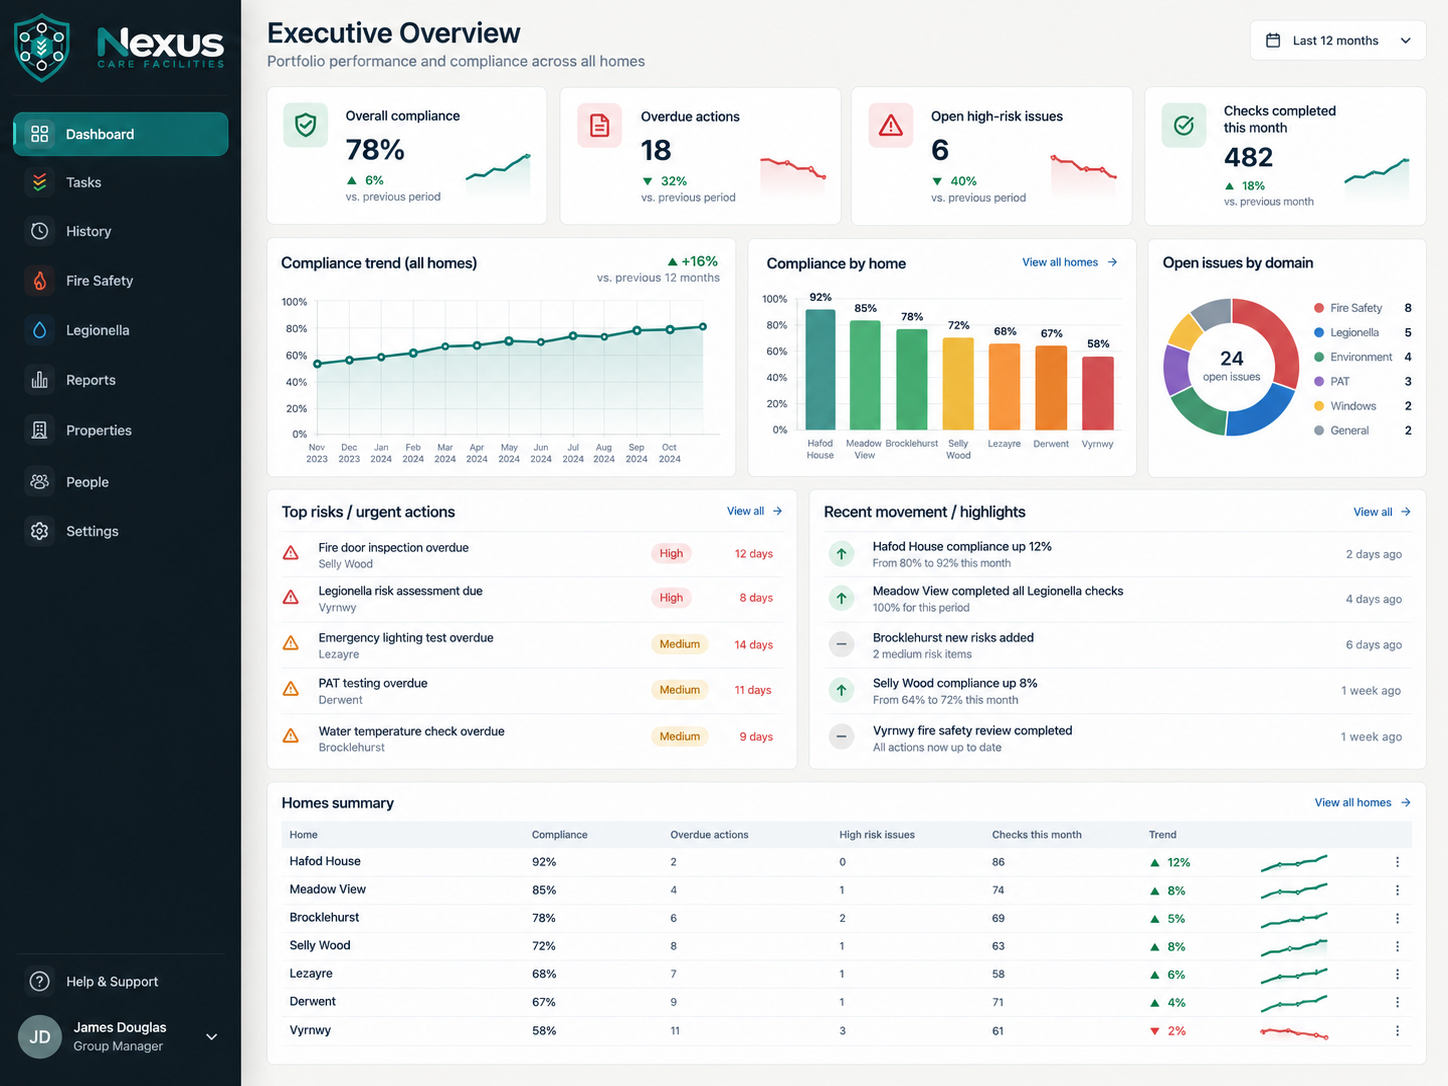
Task: Click up-arrow icon beside Meadow View Legionella checks
Action: [842, 598]
